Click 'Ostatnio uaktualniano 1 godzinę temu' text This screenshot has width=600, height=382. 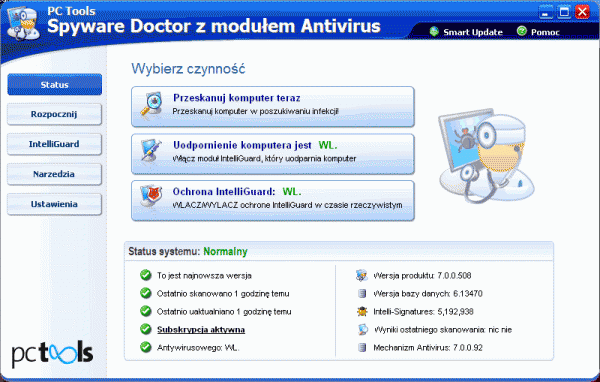pyautogui.click(x=224, y=312)
